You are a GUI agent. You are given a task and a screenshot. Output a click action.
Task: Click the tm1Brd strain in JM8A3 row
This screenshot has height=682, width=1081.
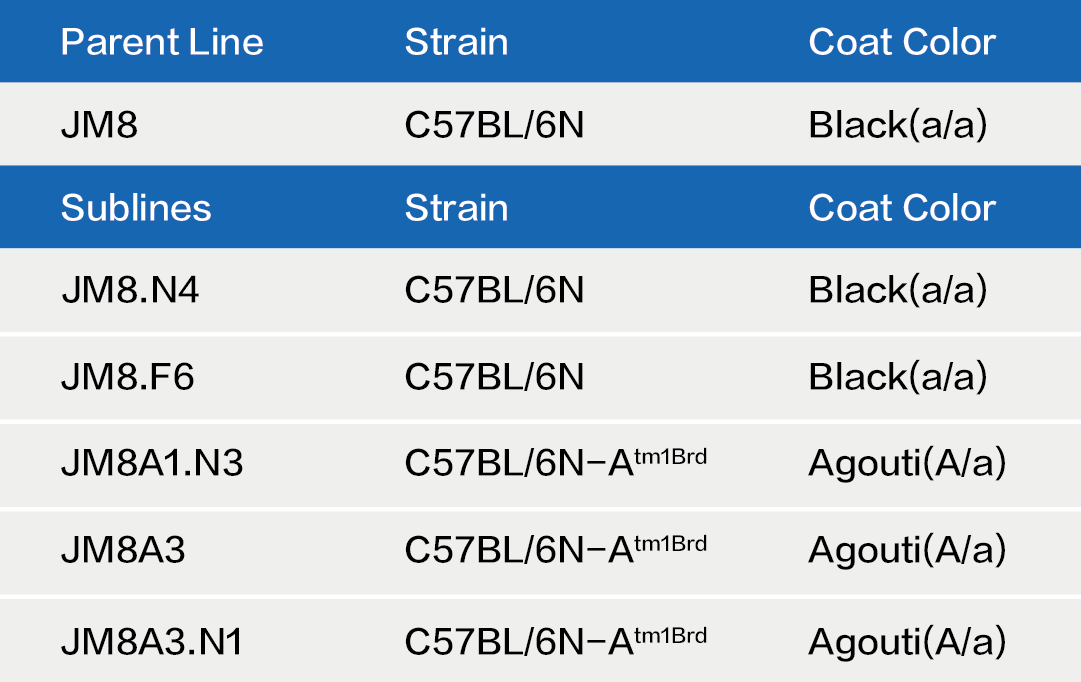(556, 548)
